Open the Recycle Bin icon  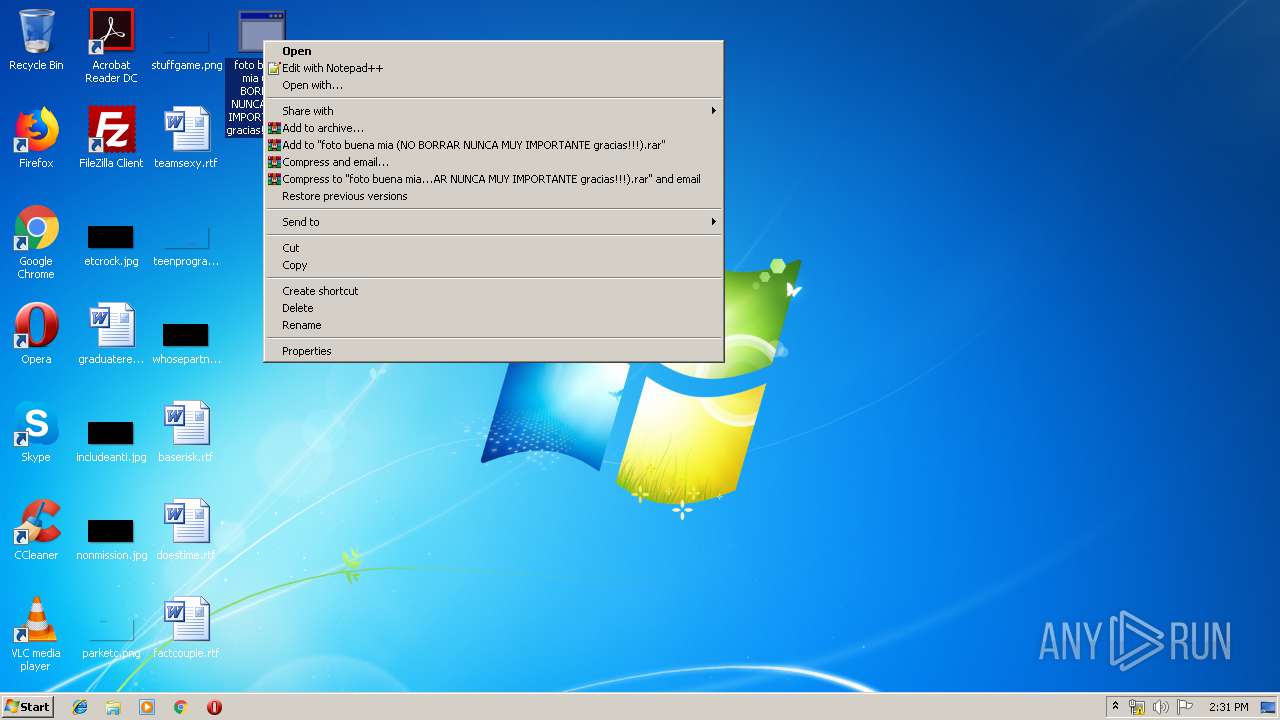[36, 40]
